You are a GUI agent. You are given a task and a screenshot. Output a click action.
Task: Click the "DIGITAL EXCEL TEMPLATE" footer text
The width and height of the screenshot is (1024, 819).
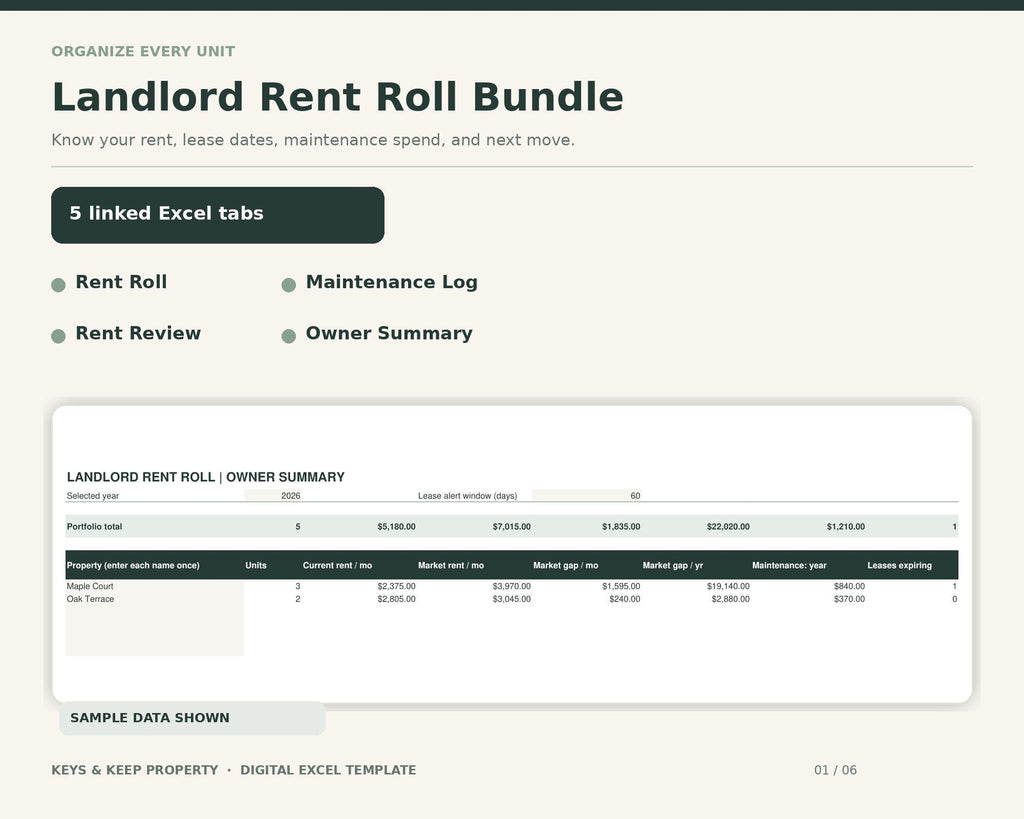coord(328,770)
